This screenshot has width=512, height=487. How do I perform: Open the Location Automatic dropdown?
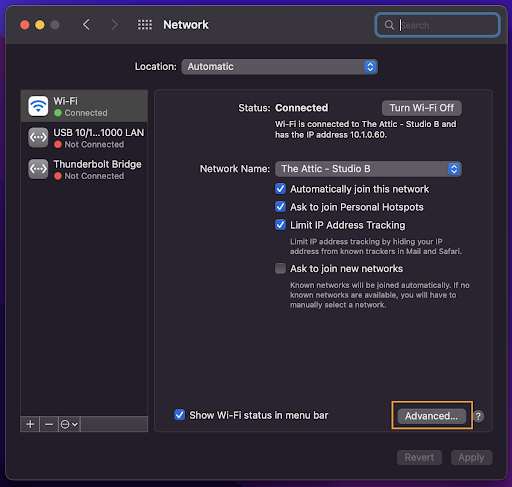pyautogui.click(x=279, y=67)
